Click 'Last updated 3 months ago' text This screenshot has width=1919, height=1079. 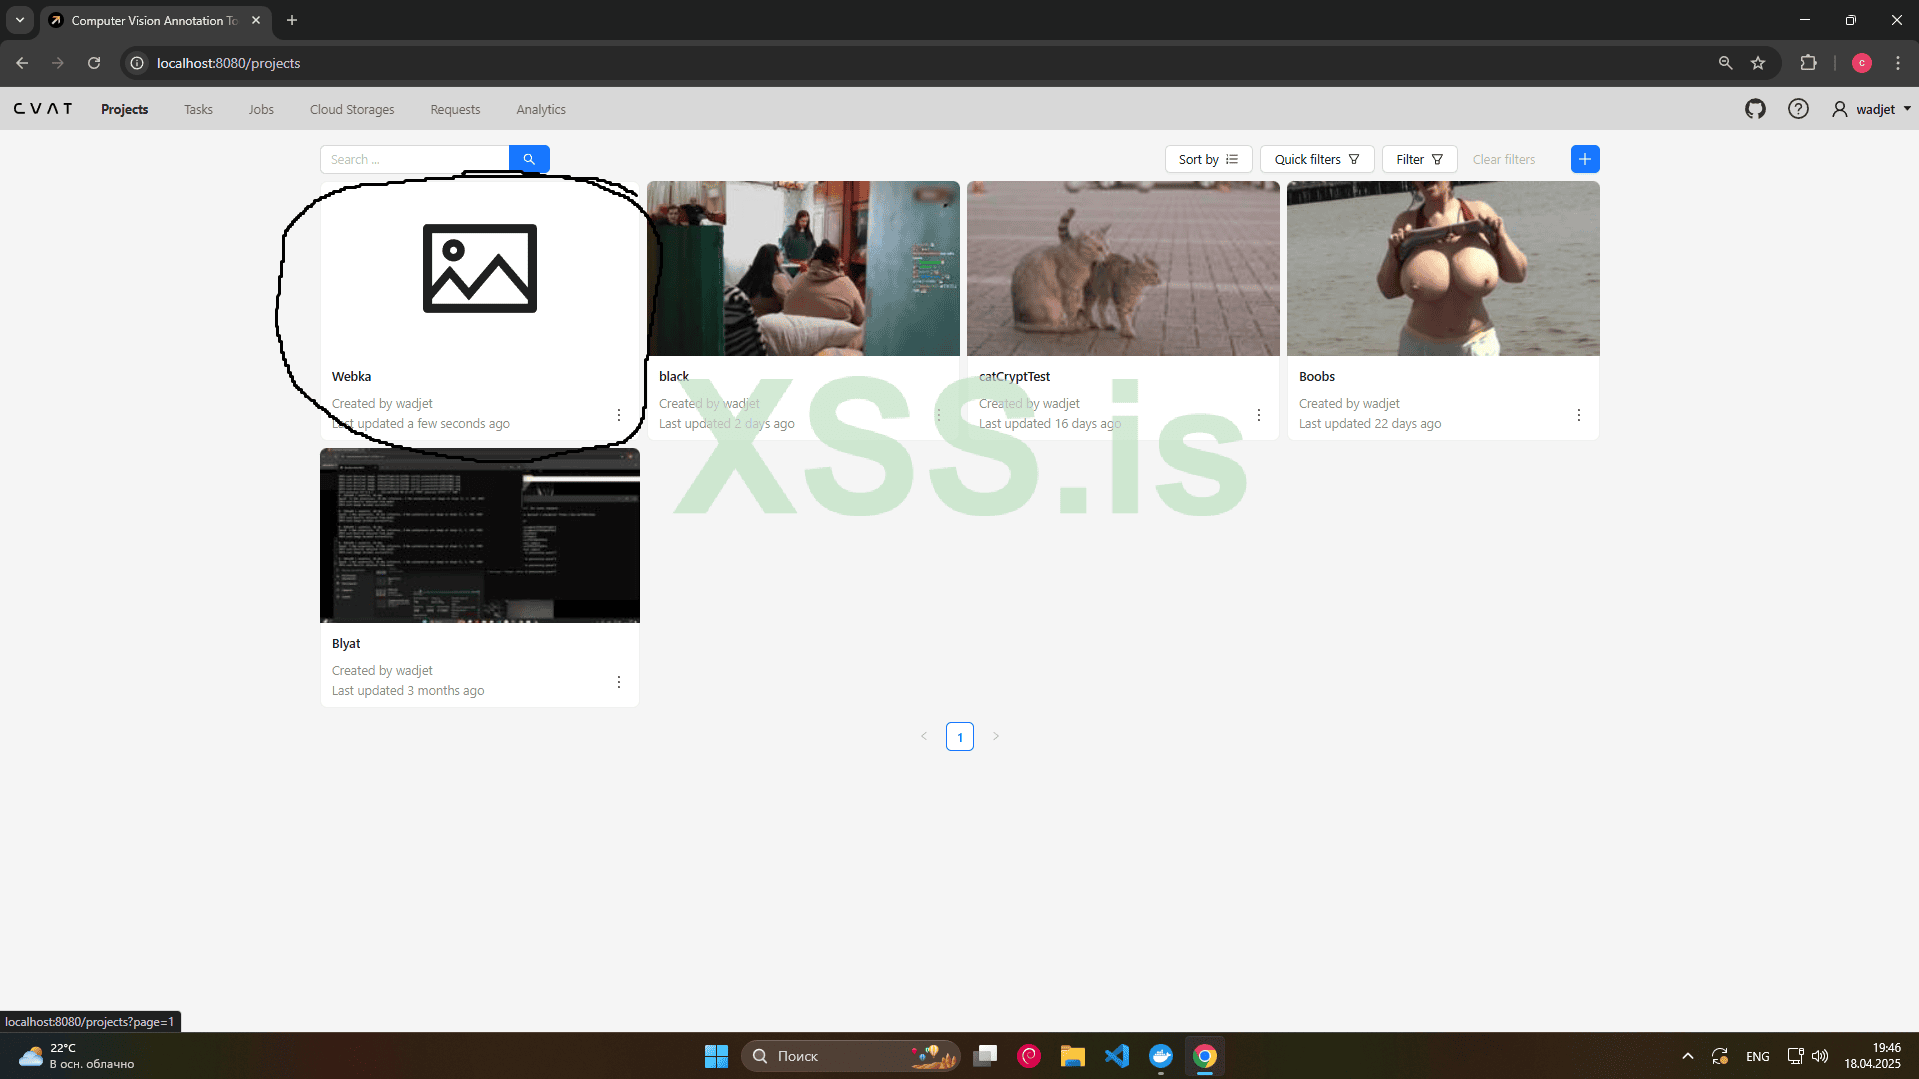coord(408,691)
